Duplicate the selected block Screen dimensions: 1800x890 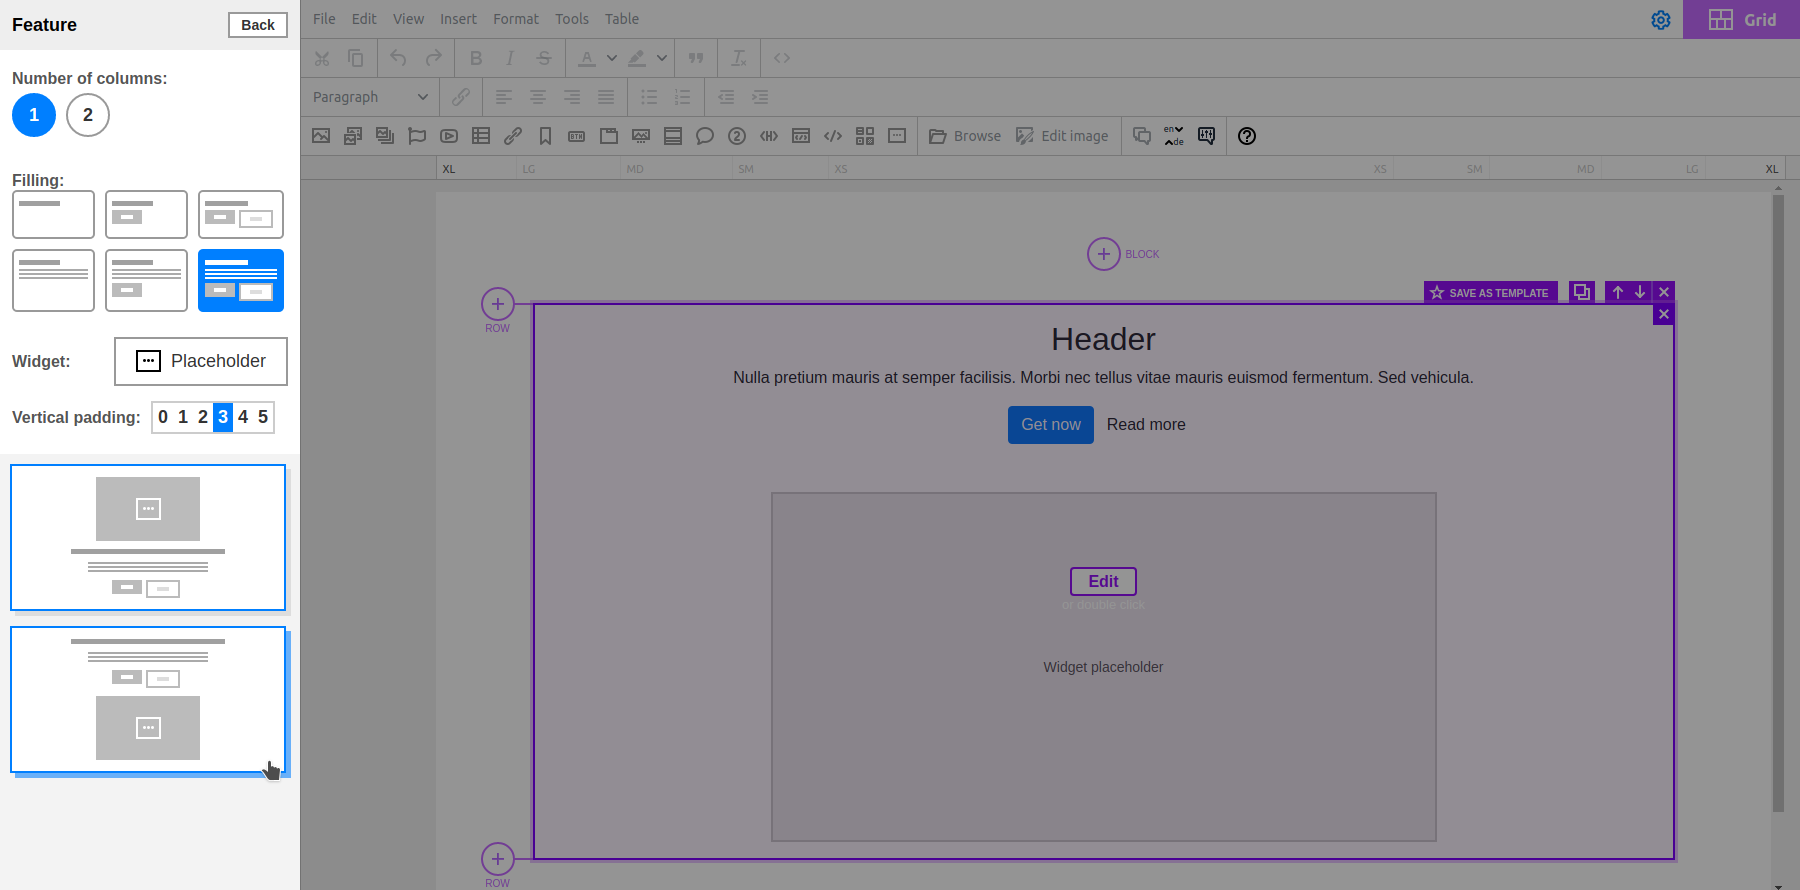1582,292
